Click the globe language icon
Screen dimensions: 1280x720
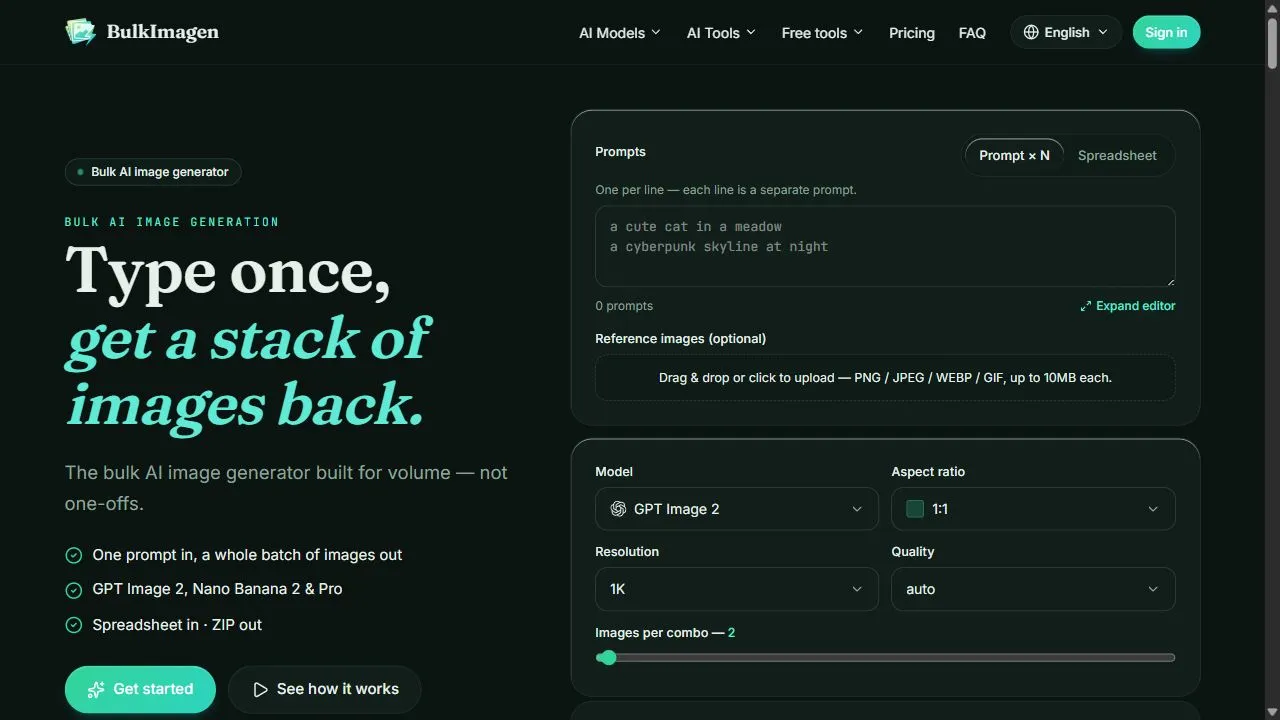click(x=1031, y=33)
